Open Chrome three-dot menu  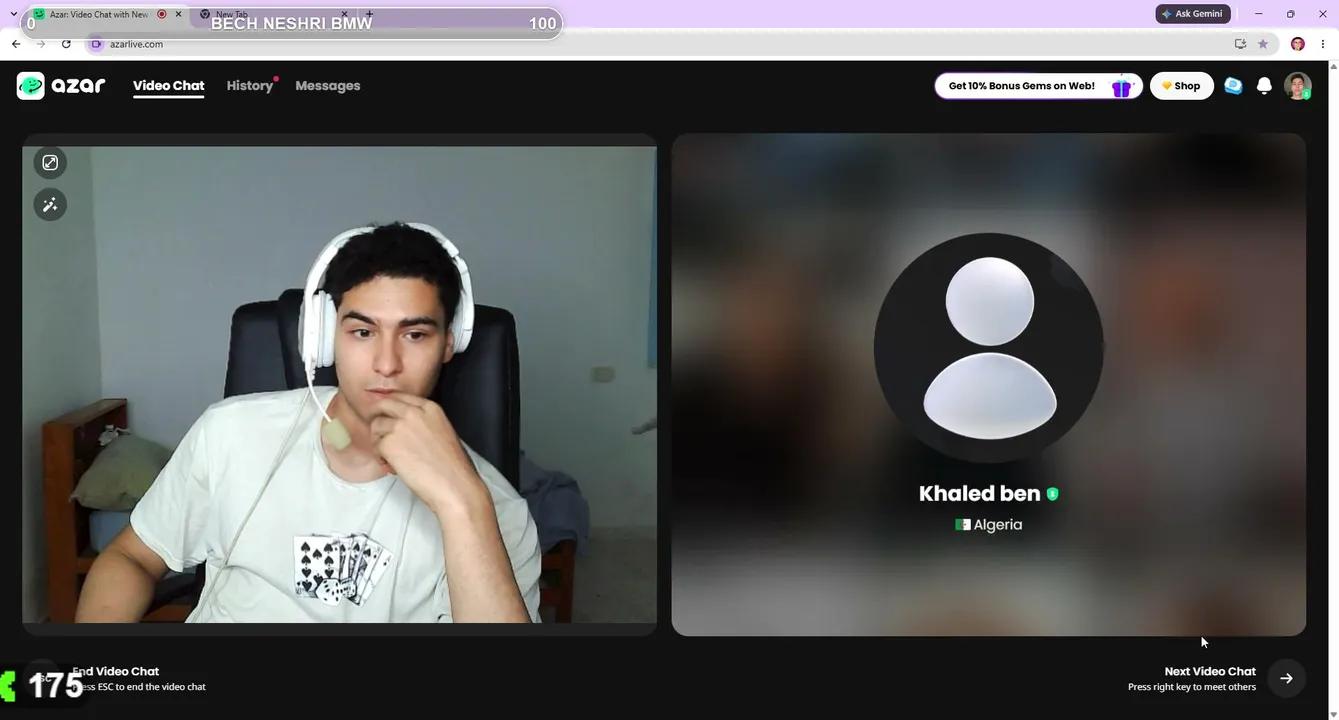click(1323, 44)
